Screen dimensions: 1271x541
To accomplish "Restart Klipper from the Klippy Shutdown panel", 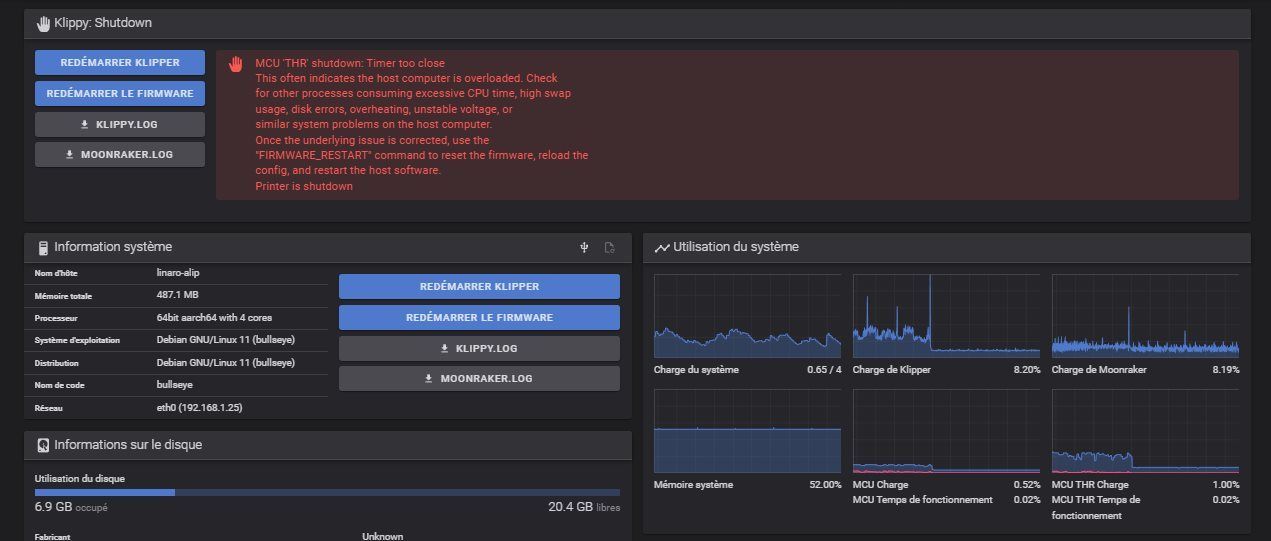I will [120, 62].
